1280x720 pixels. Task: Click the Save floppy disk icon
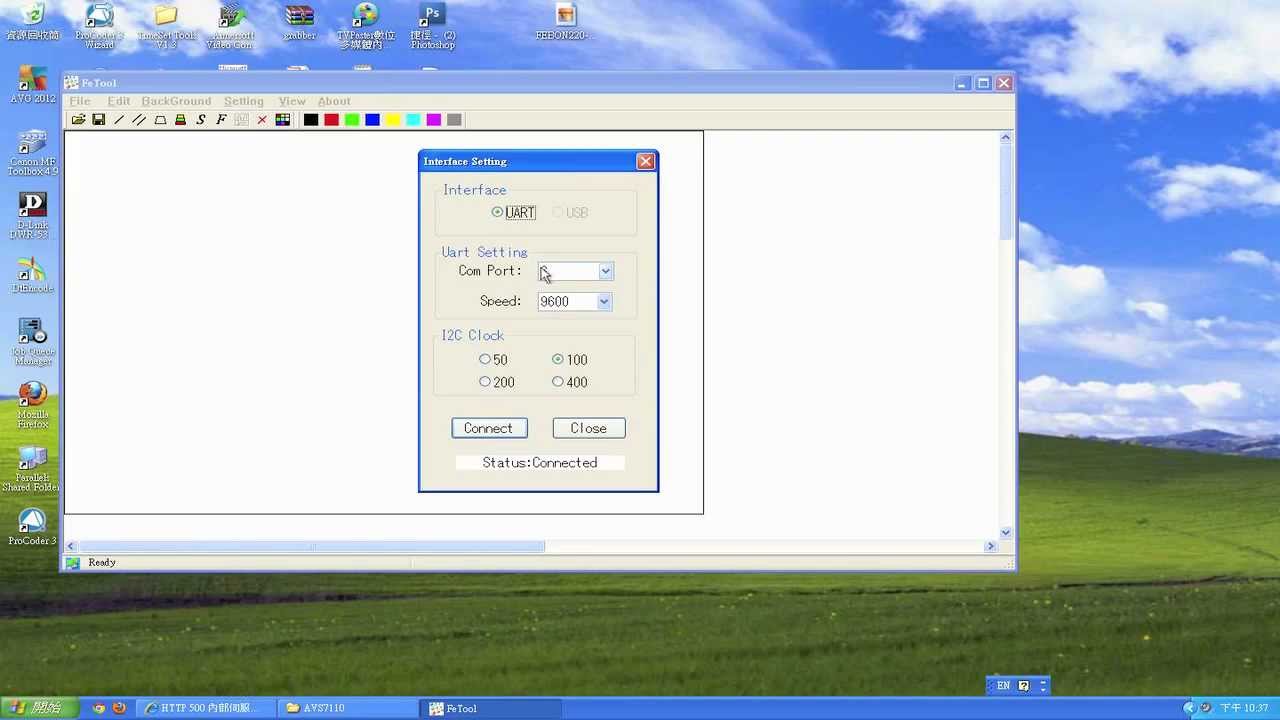point(98,120)
